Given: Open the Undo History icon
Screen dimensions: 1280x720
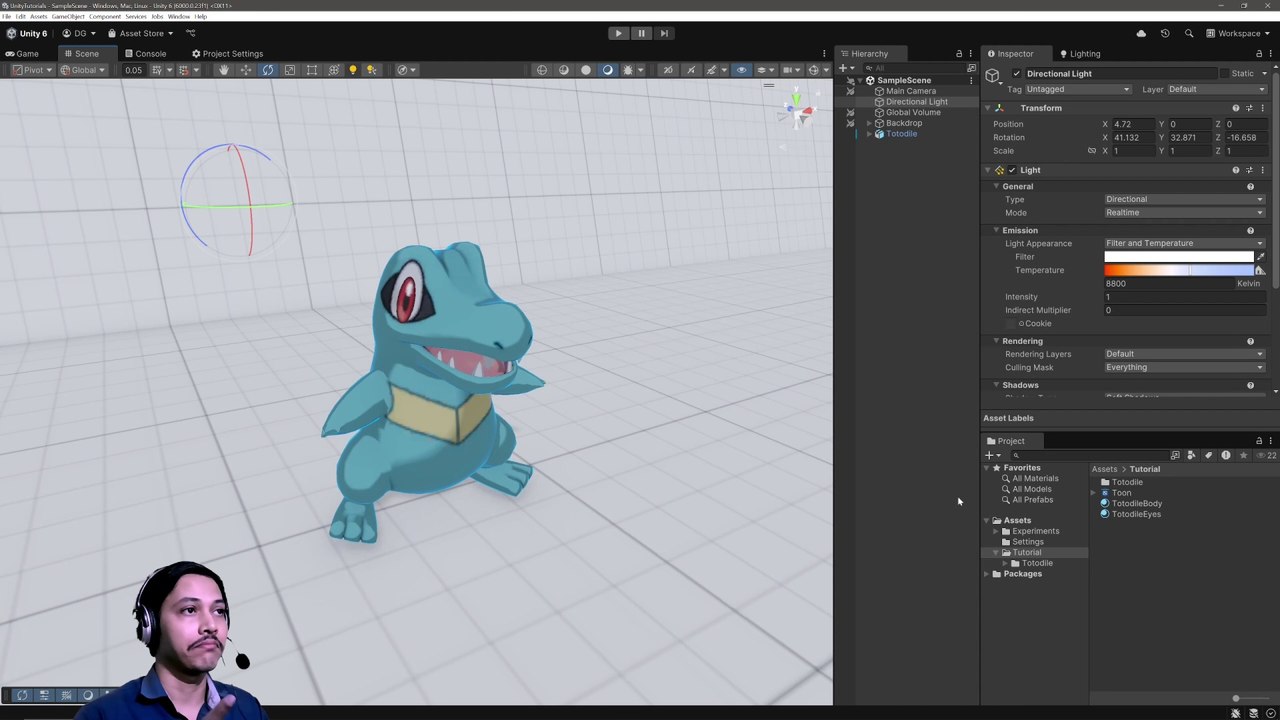Looking at the screenshot, I should click(x=1165, y=33).
